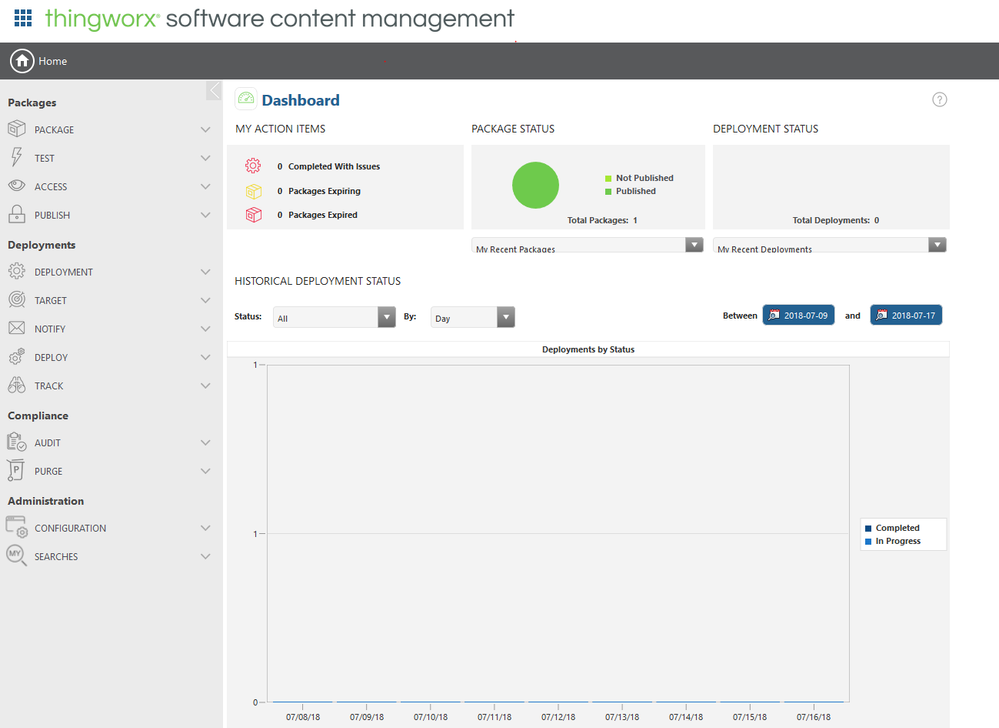The height and width of the screenshot is (728, 999).
Task: Click the green package status pie chart
Action: pyautogui.click(x=535, y=185)
